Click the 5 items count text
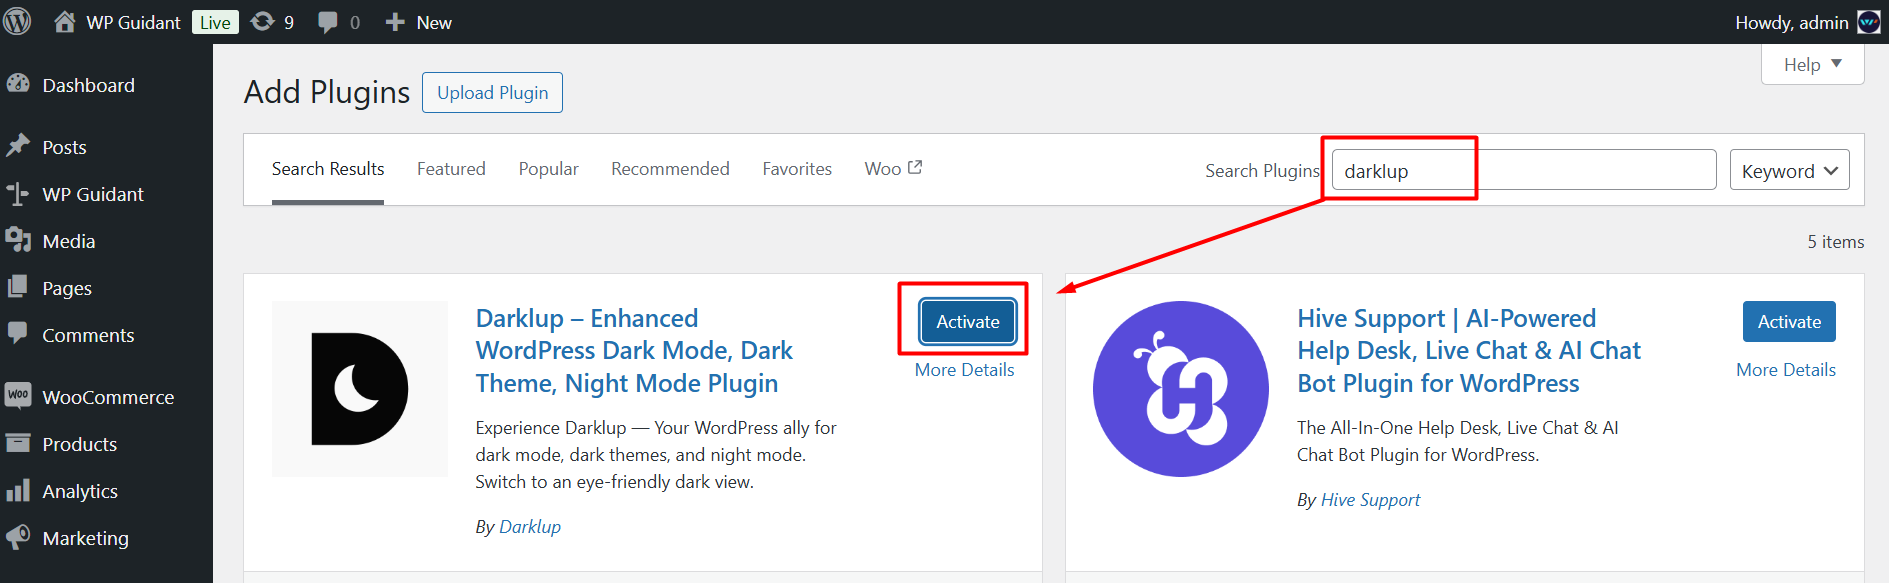 [1835, 242]
